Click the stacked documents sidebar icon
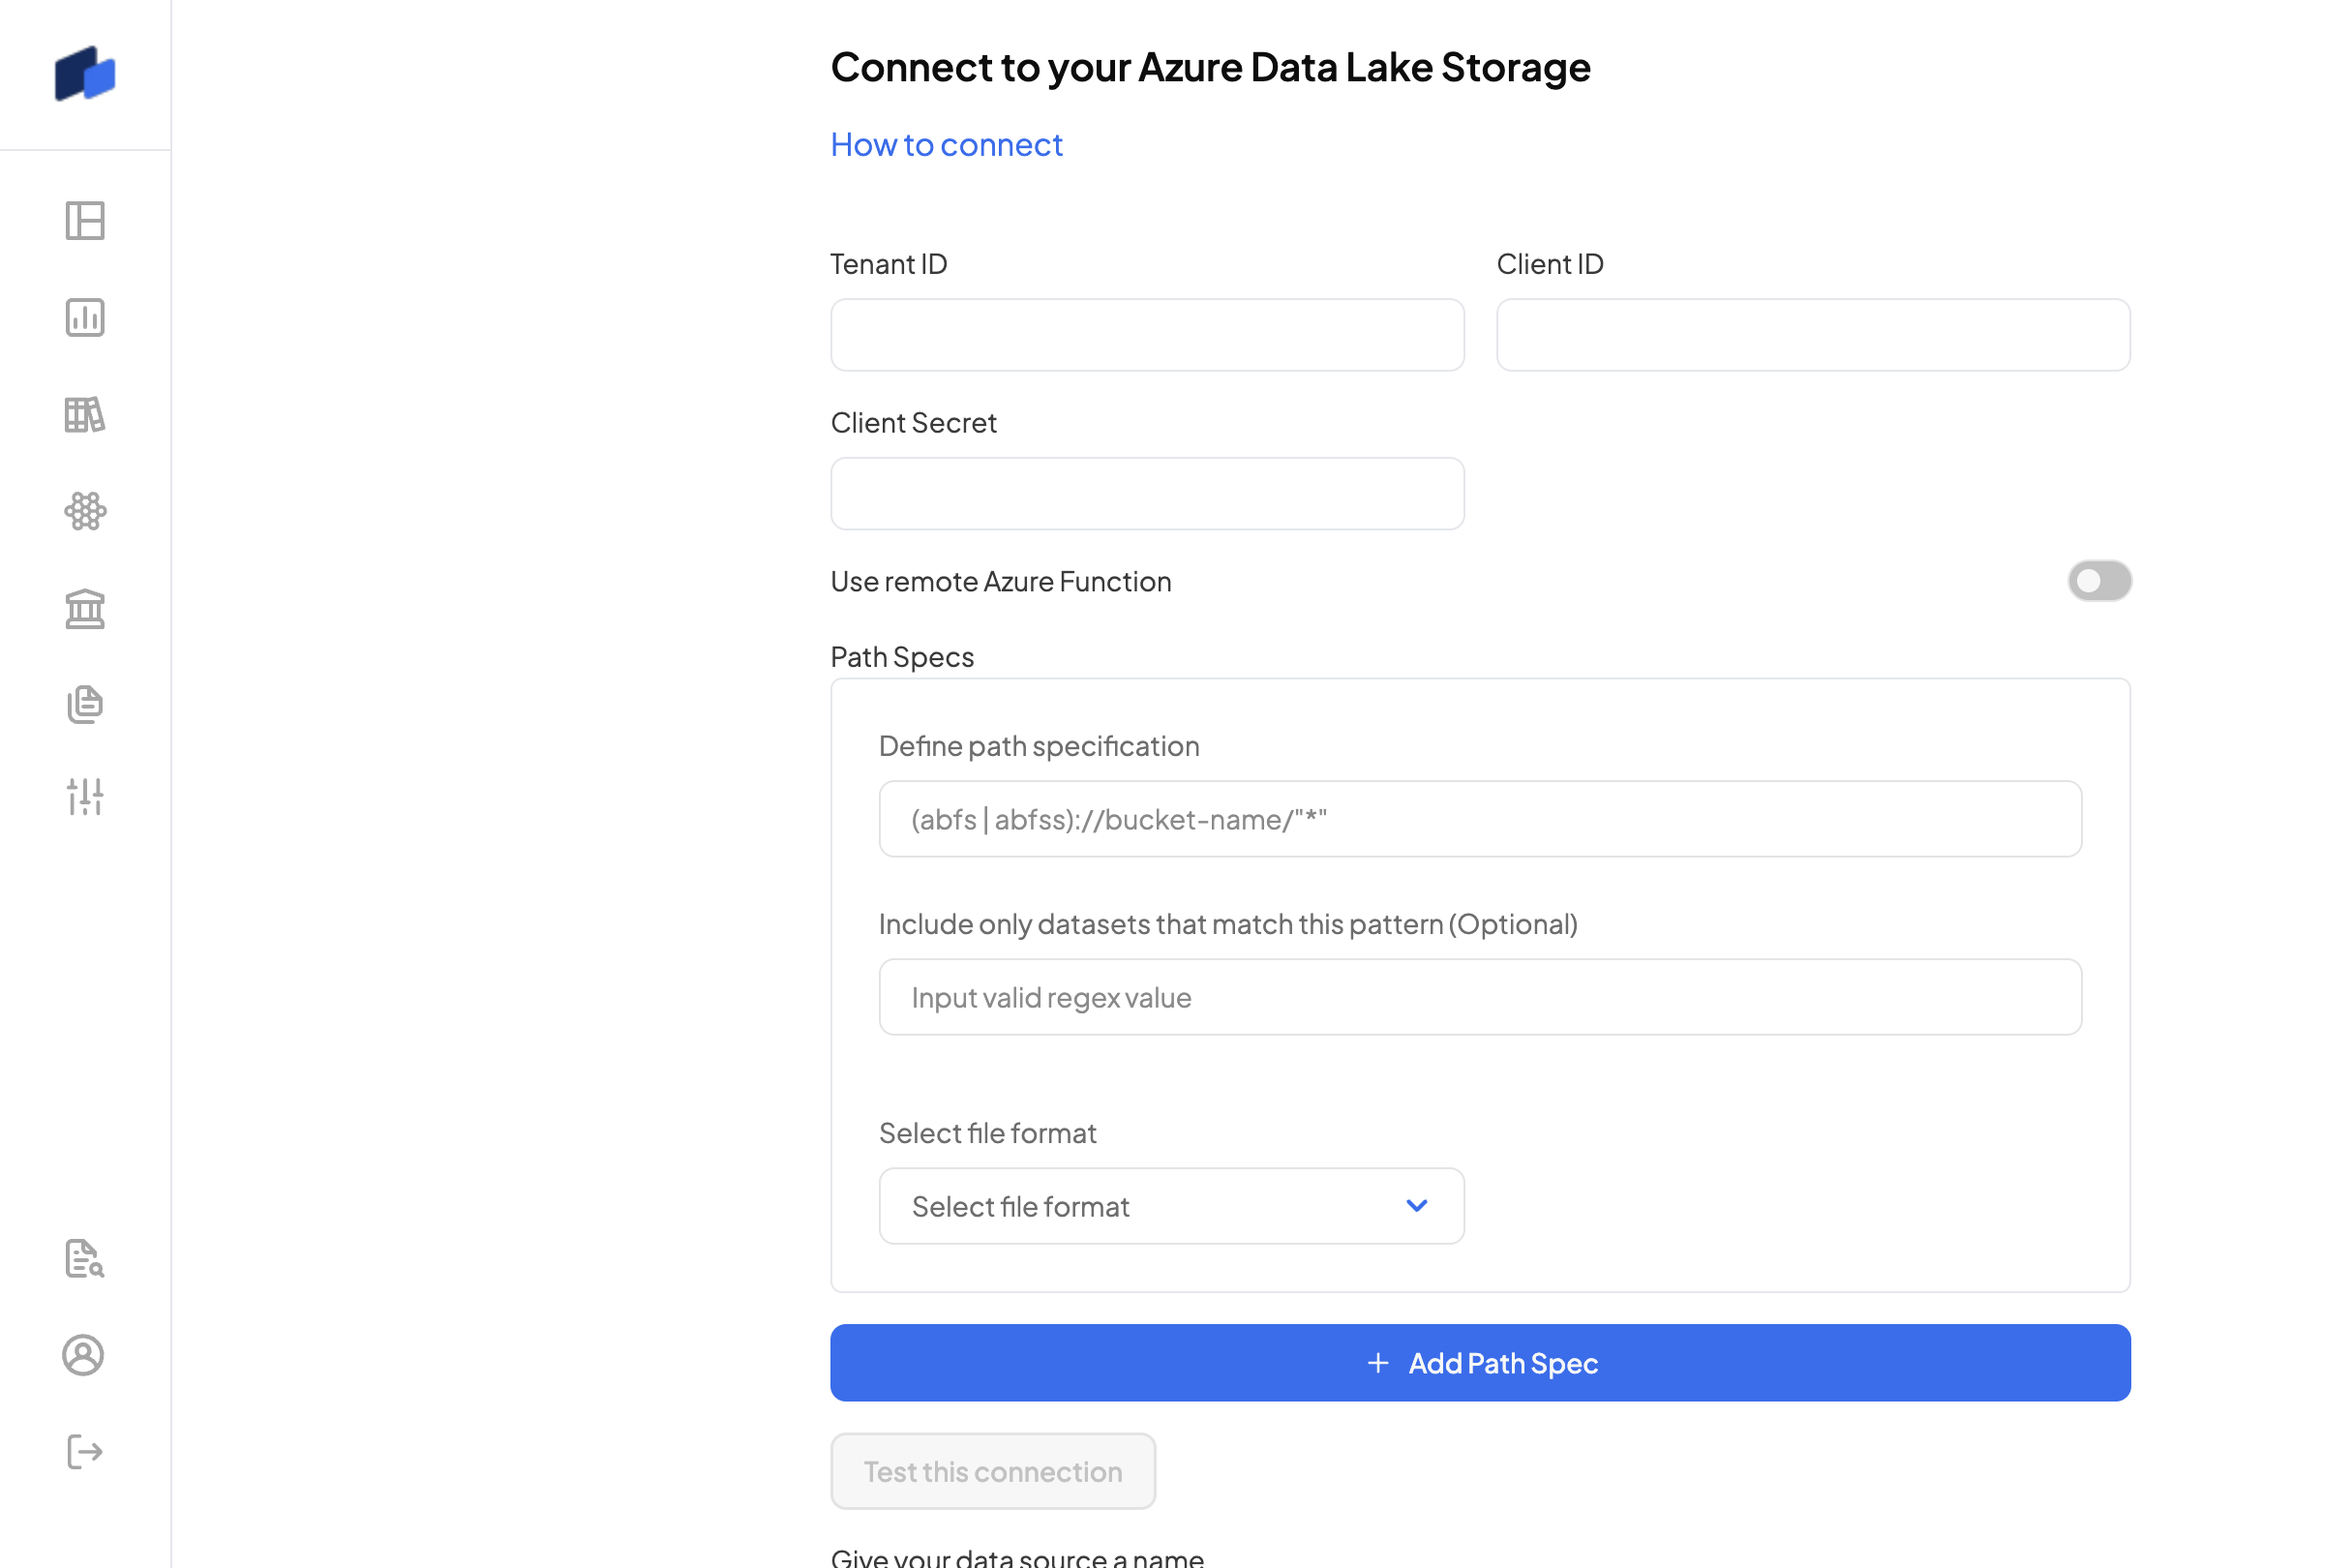2352x1568 pixels. coord(85,704)
